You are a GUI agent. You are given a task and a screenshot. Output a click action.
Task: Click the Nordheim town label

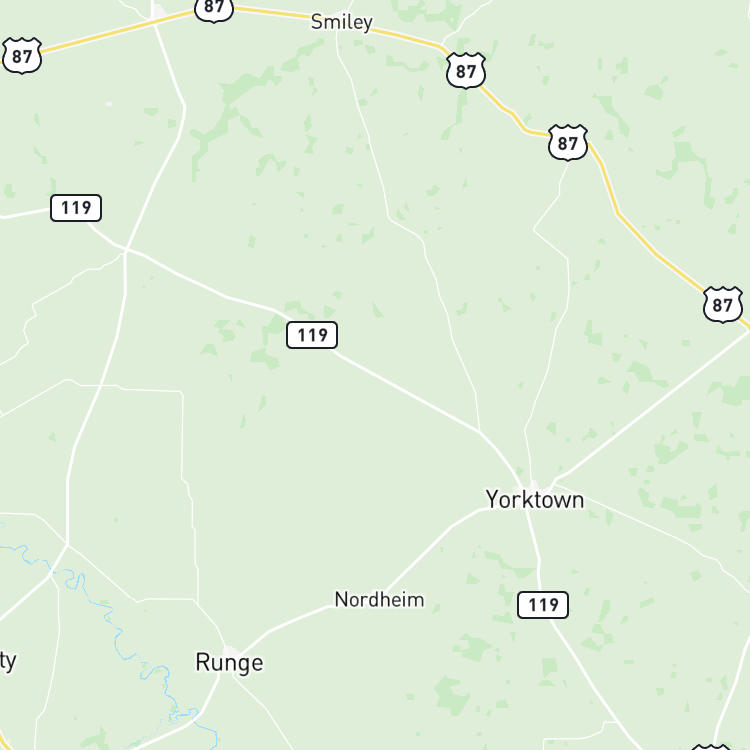[x=379, y=600]
